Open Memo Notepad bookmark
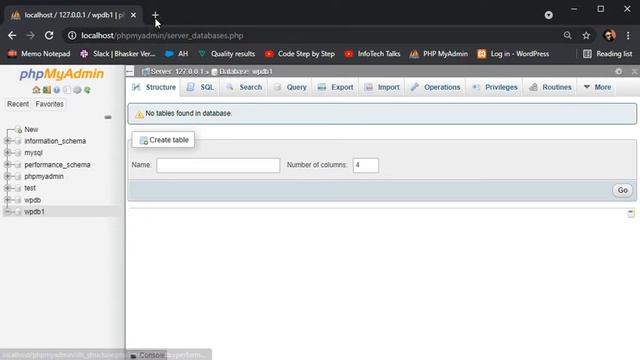Screen dimensions: 640x360 point(39,54)
